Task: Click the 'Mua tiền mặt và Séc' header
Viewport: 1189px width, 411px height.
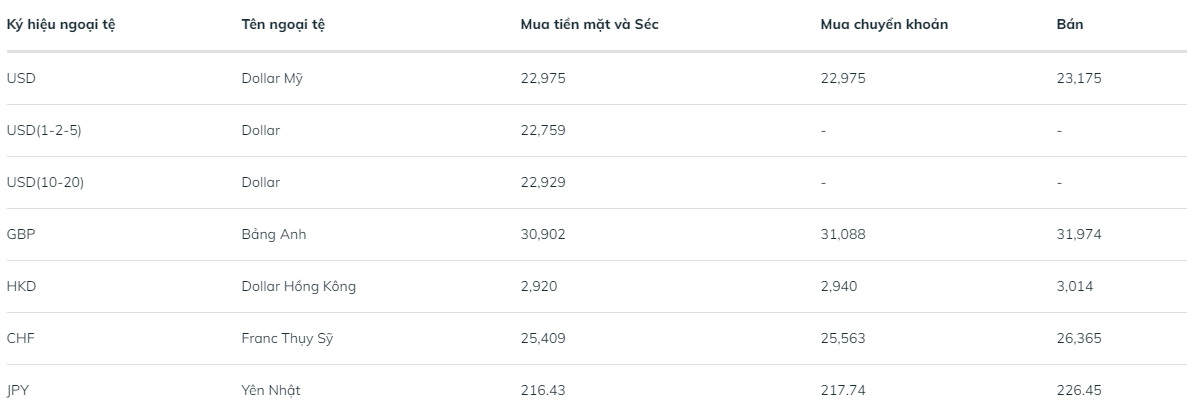Action: point(589,25)
